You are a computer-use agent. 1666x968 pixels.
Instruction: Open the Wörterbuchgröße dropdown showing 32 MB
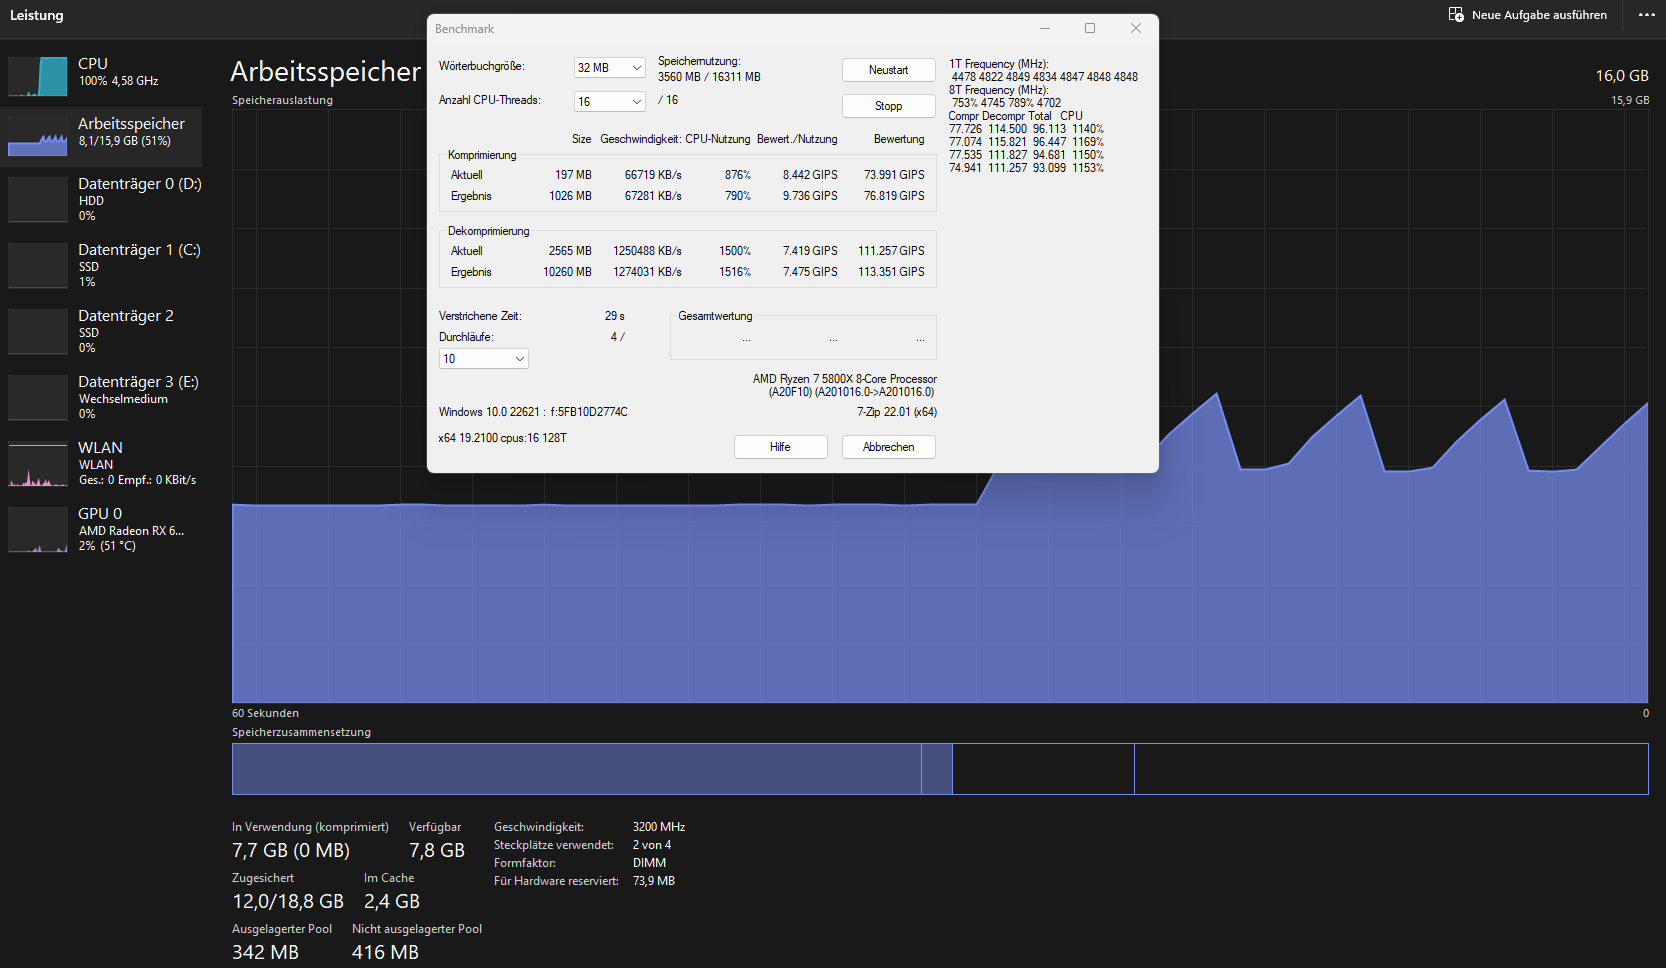[610, 68]
